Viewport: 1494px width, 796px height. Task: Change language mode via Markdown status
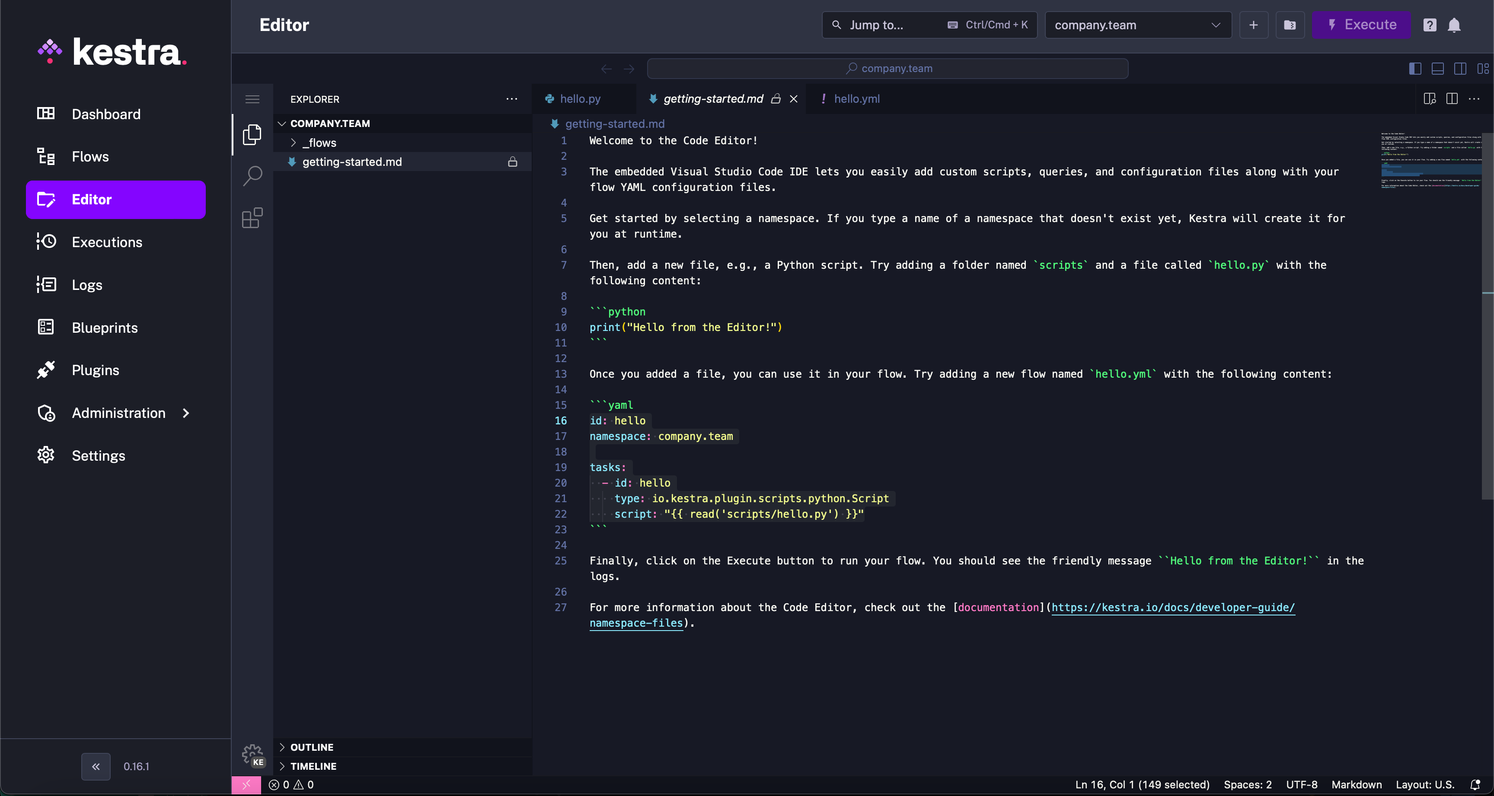point(1357,785)
